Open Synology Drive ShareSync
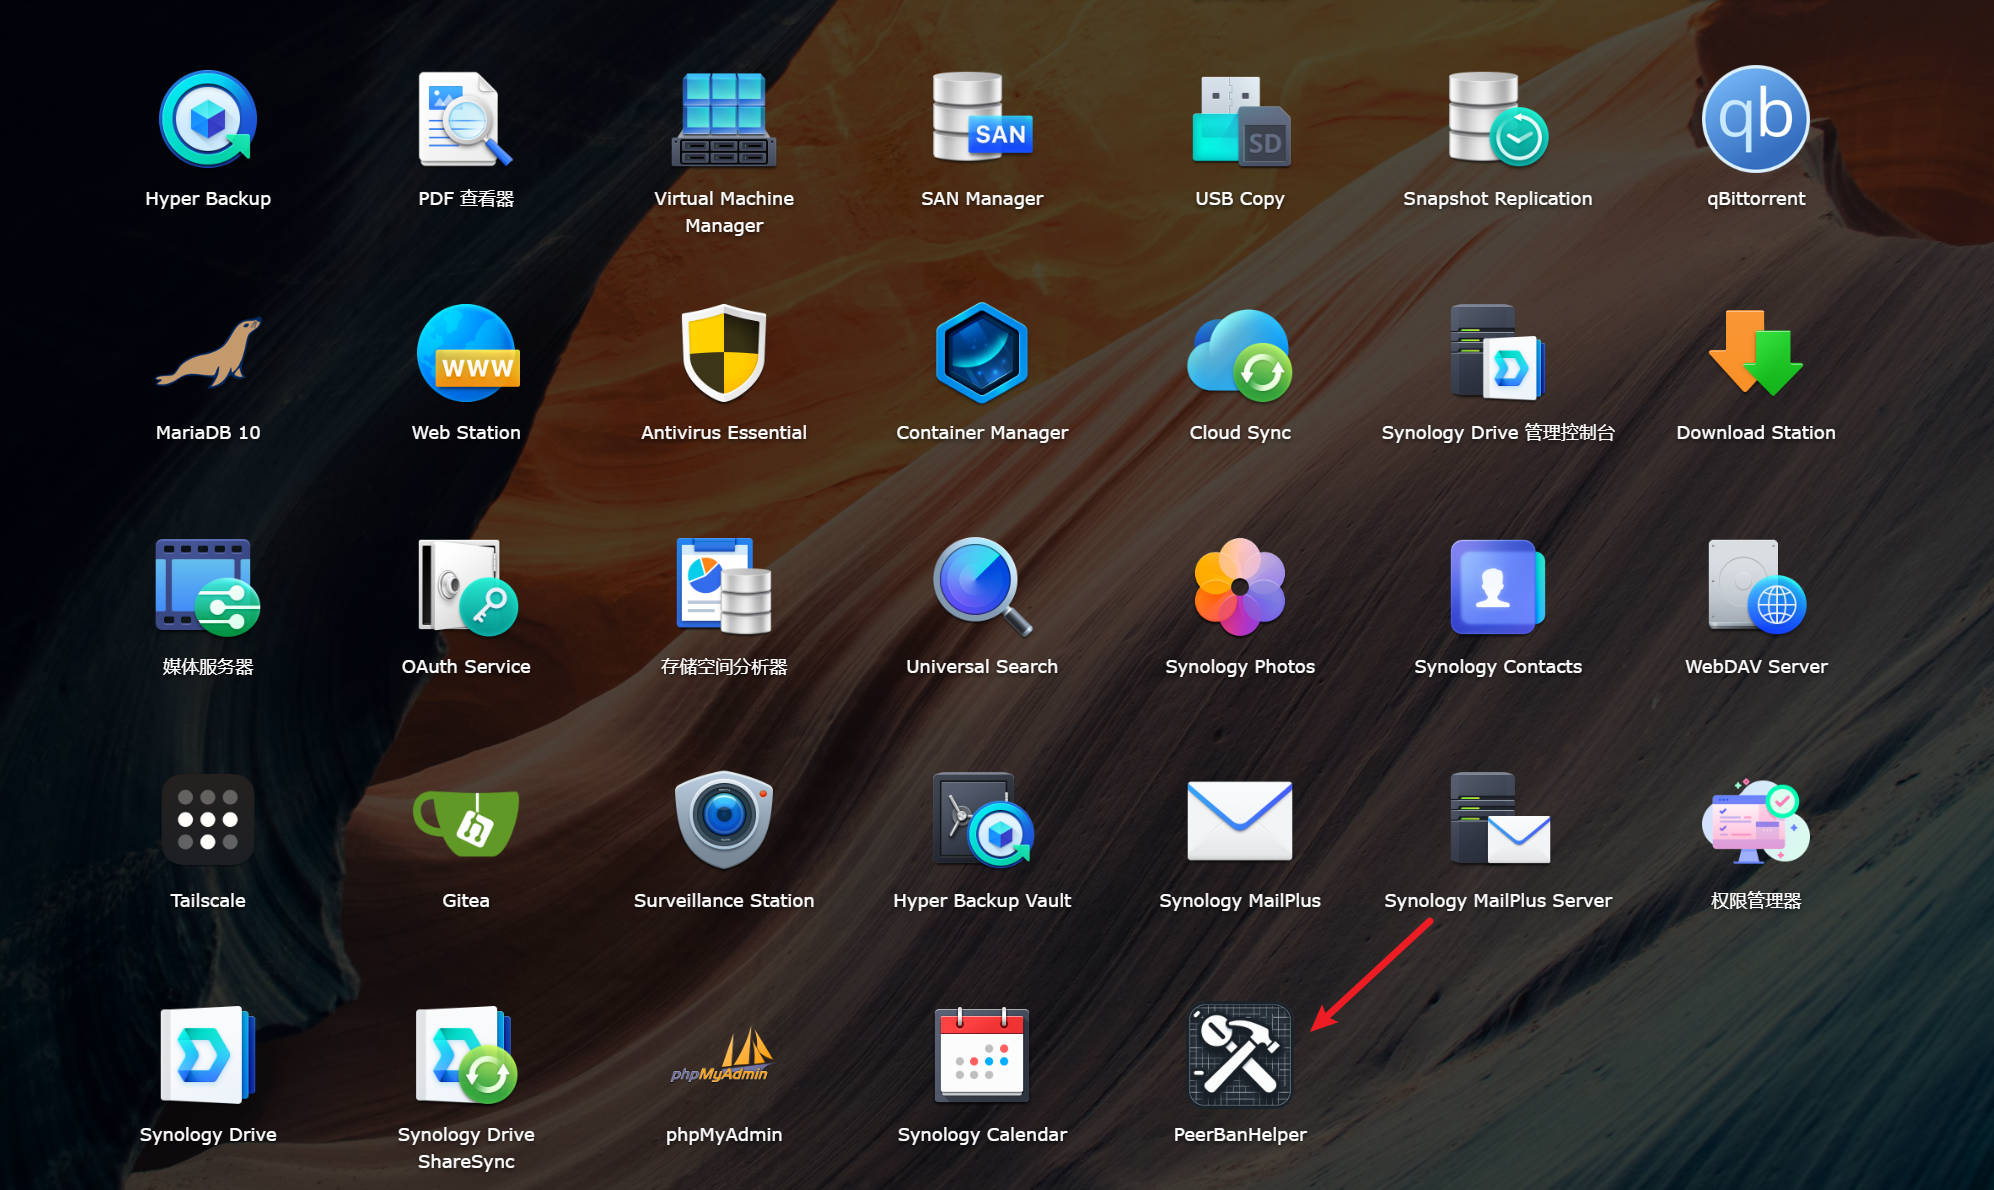This screenshot has width=1994, height=1190. (466, 1056)
